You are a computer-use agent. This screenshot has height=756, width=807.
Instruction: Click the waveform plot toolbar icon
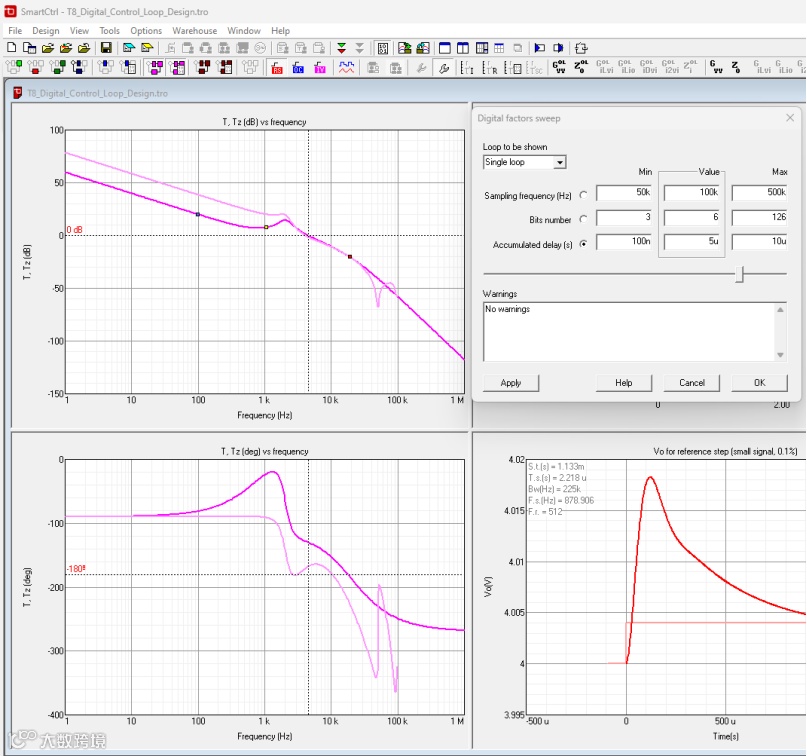(x=347, y=68)
